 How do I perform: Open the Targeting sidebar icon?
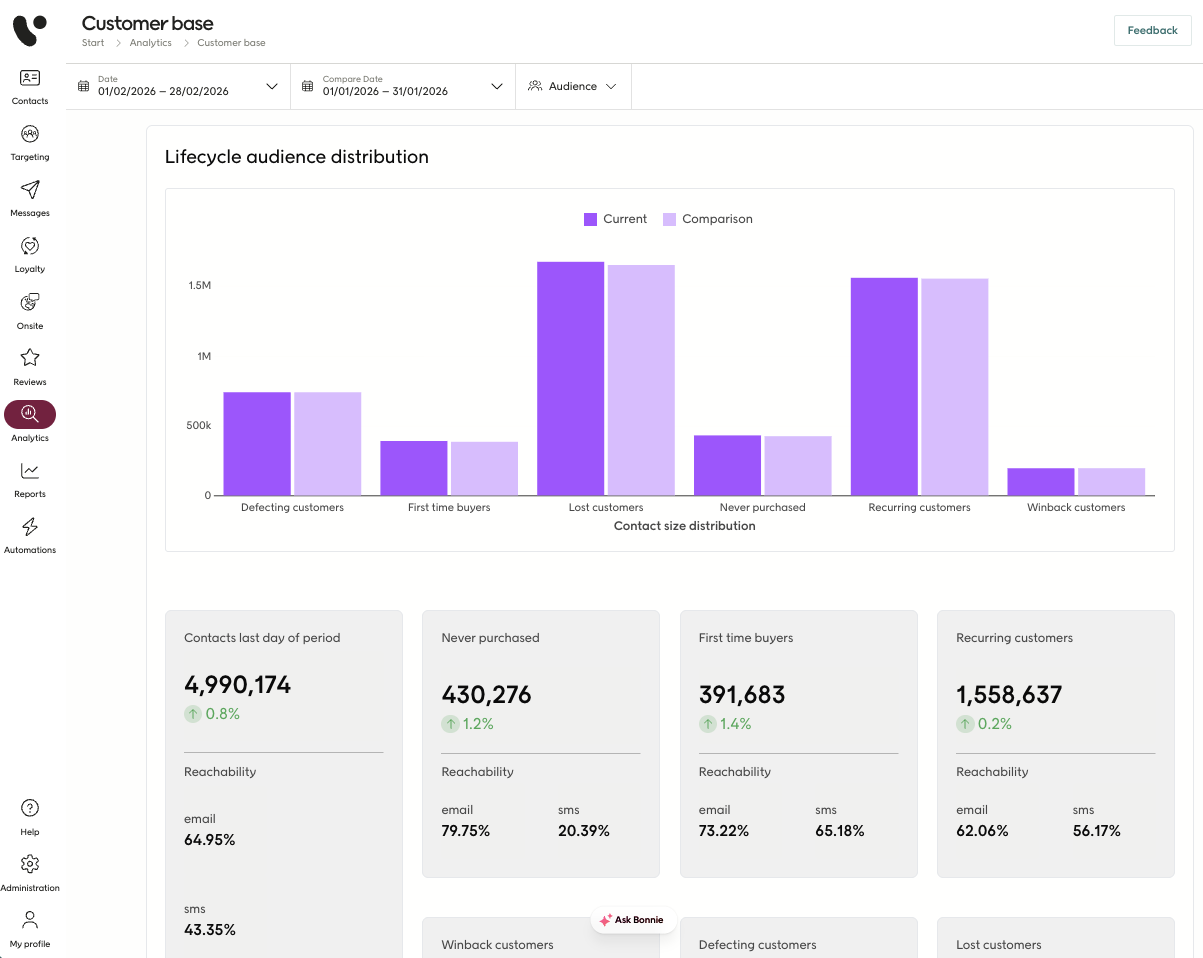click(30, 134)
